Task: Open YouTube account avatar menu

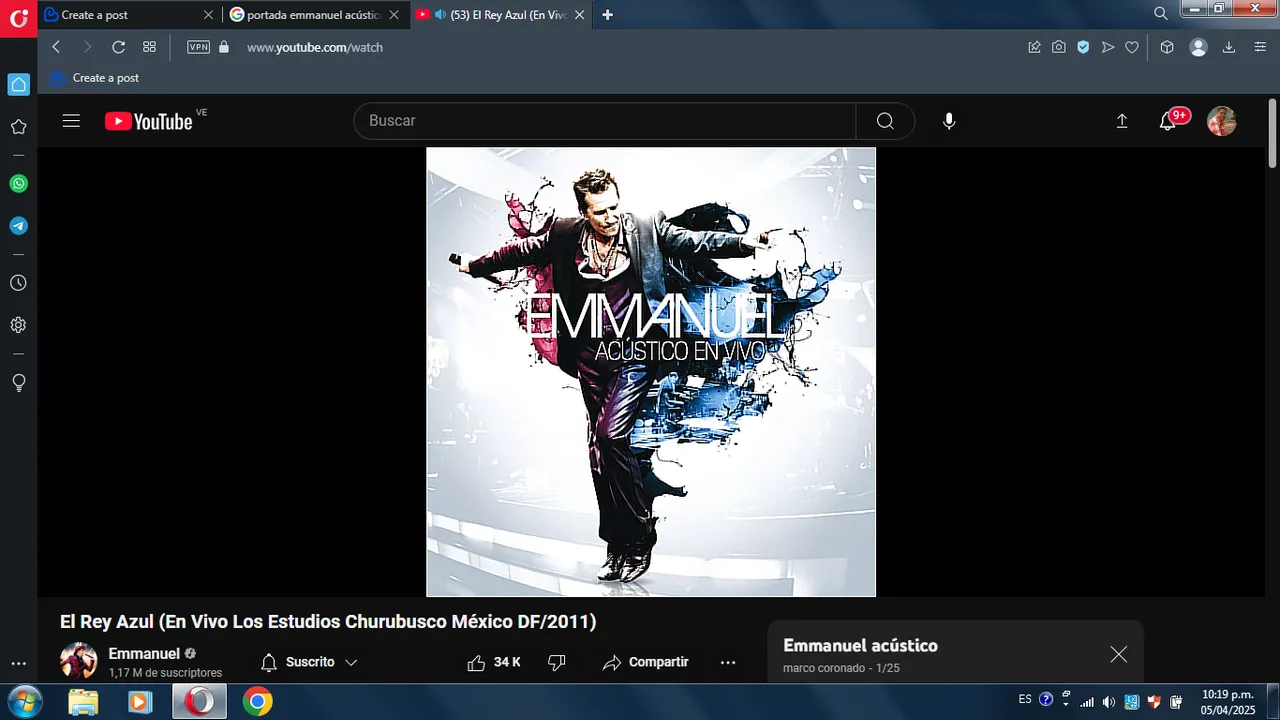Action: (1222, 121)
